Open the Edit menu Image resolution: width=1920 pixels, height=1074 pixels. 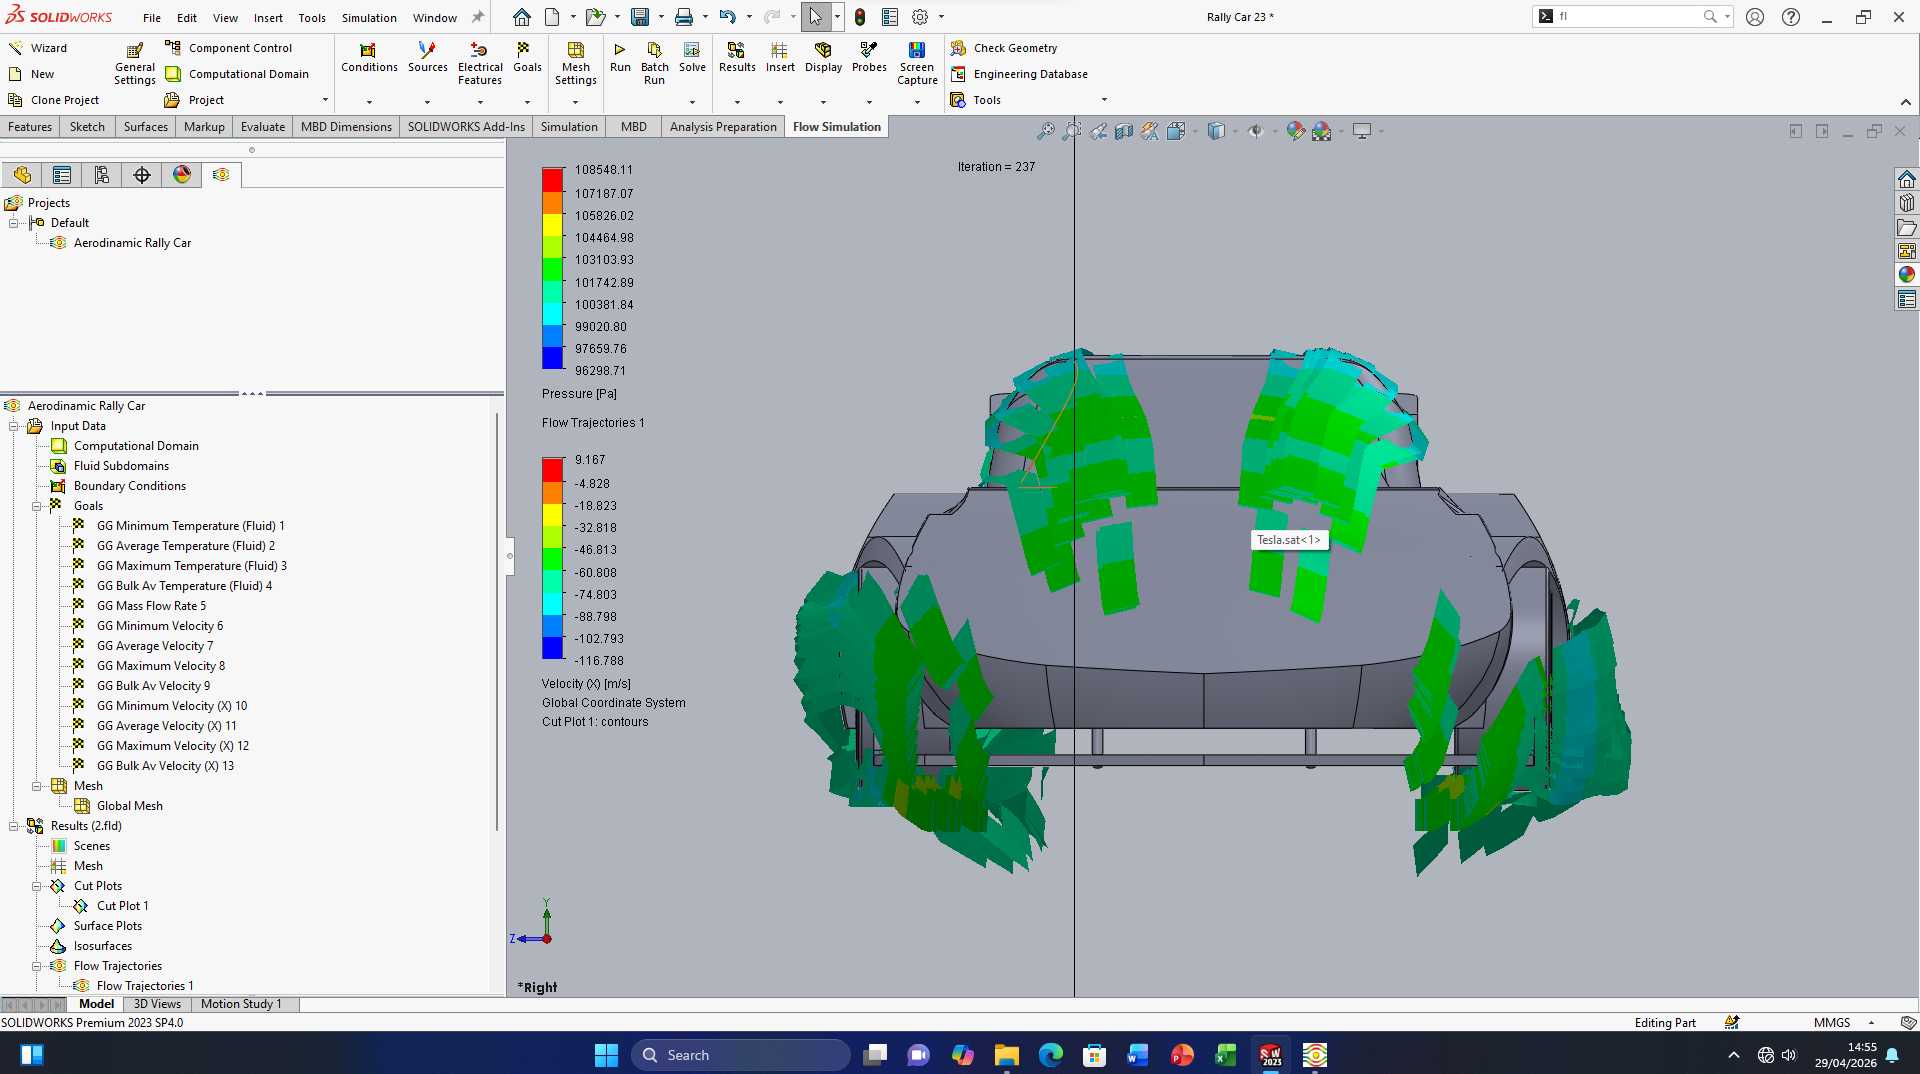tap(187, 18)
